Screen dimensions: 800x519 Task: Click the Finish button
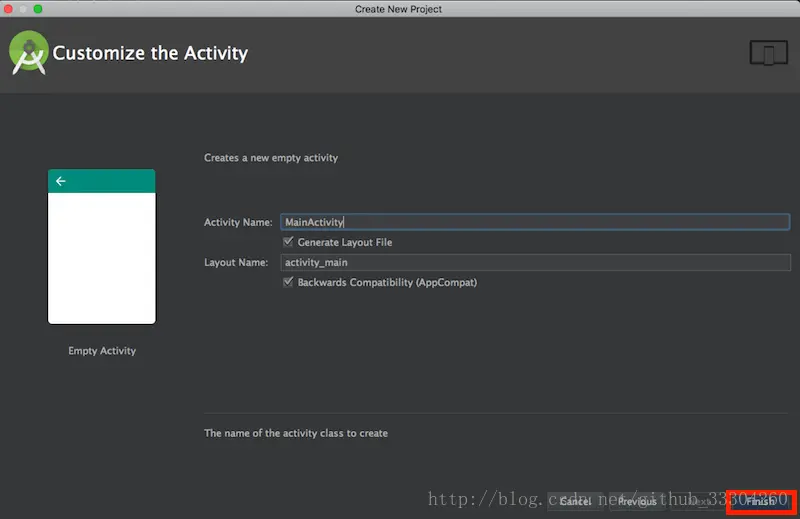760,502
